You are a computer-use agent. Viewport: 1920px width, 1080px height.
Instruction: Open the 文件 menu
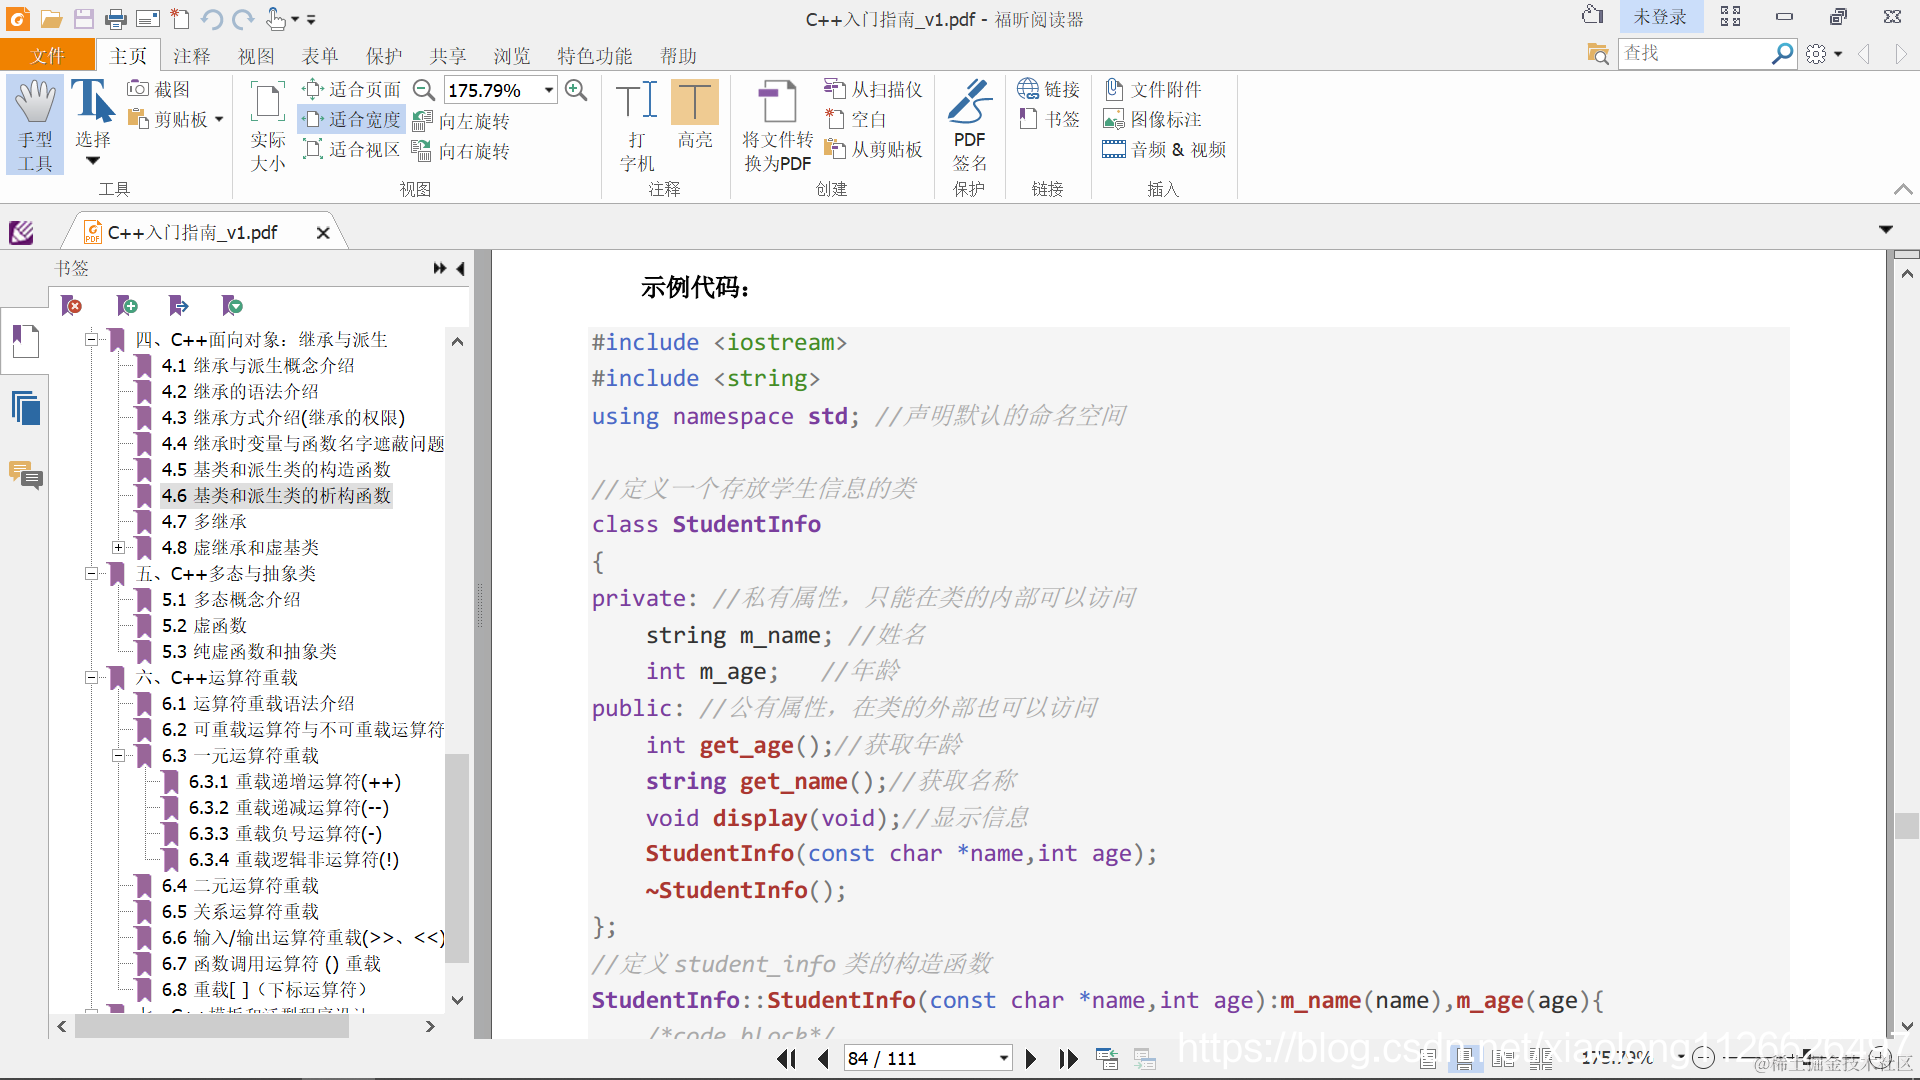point(47,56)
